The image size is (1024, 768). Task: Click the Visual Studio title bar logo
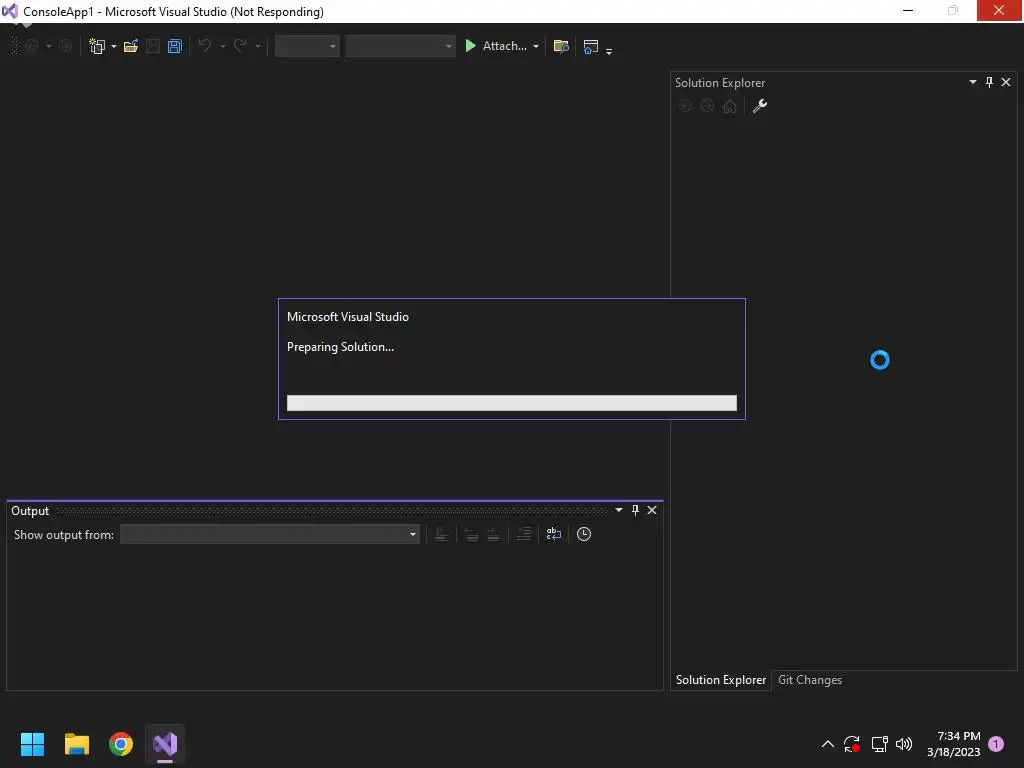pos(10,11)
